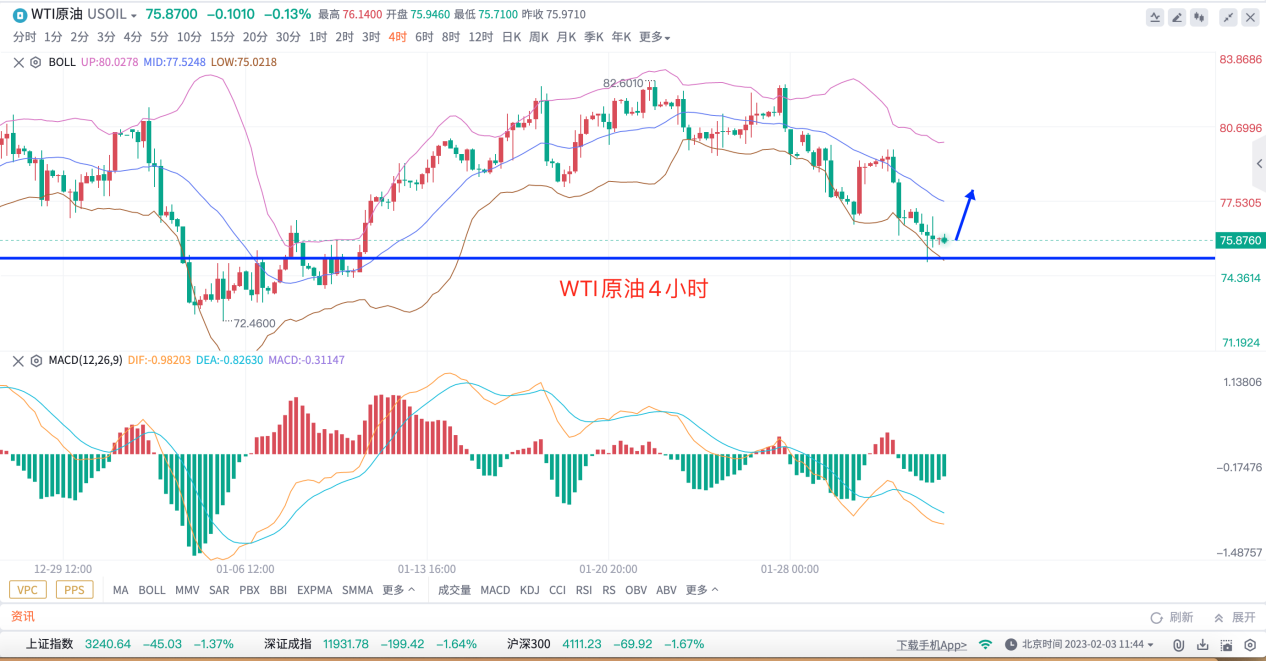The width and height of the screenshot is (1266, 661).
Task: Select MACD in bottom indicator list
Action: [x=495, y=590]
